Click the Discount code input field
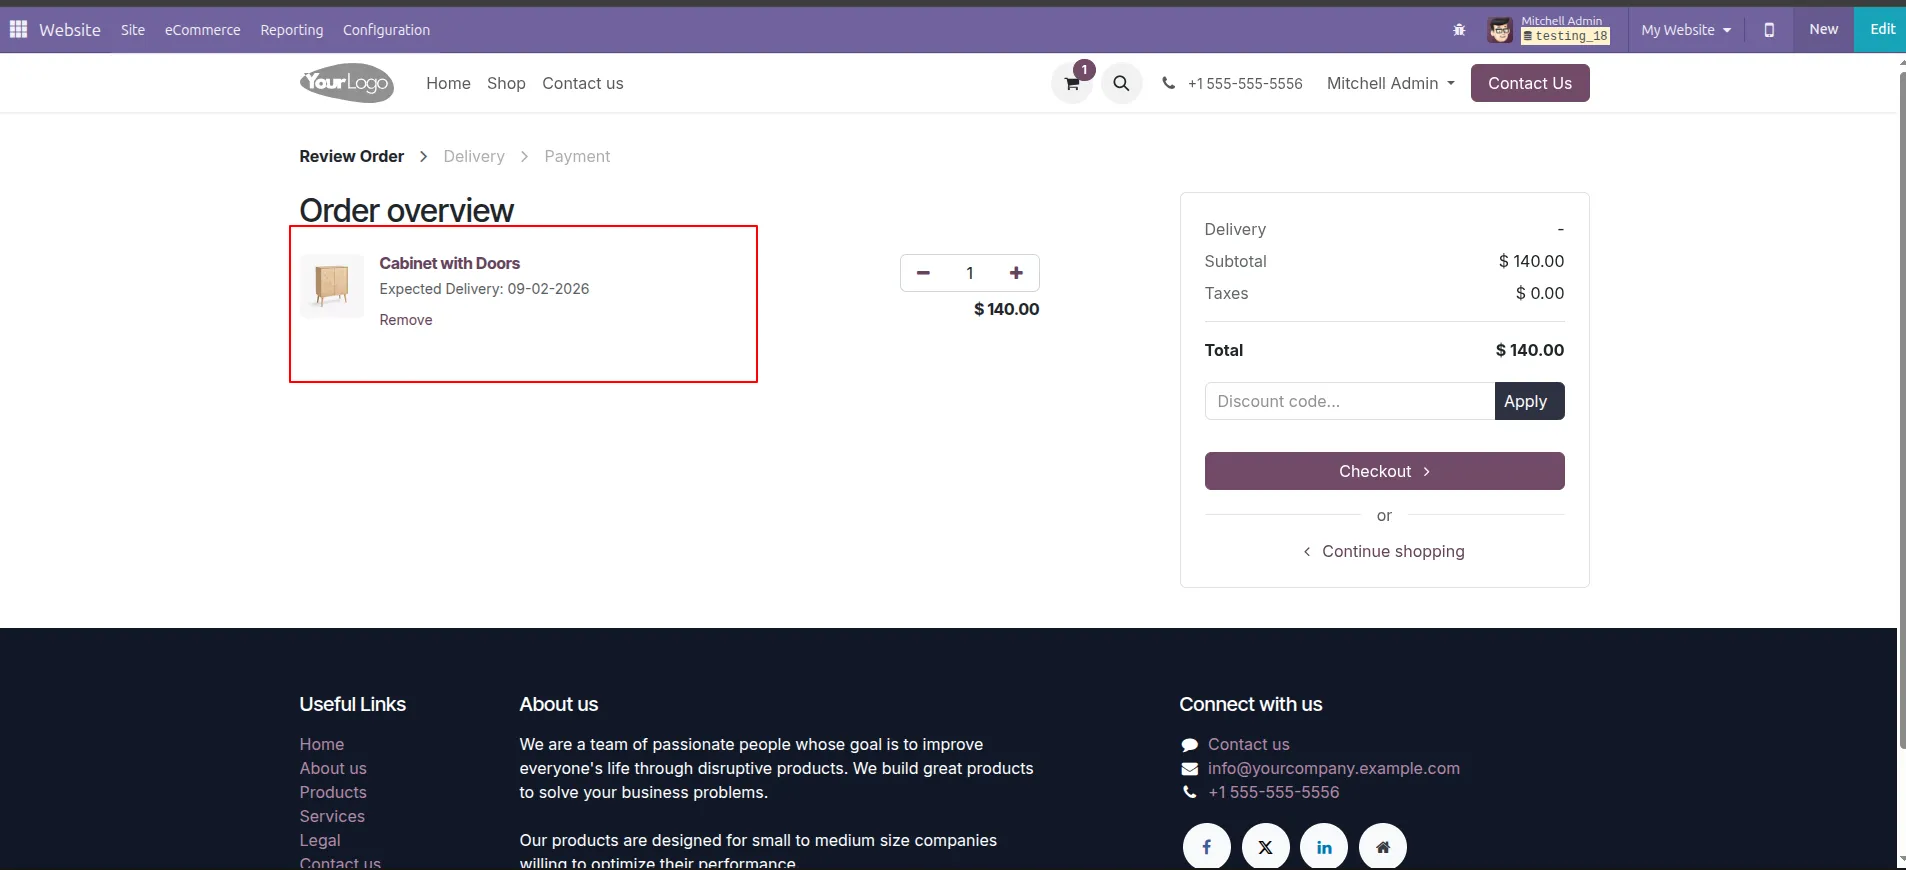 1349,401
